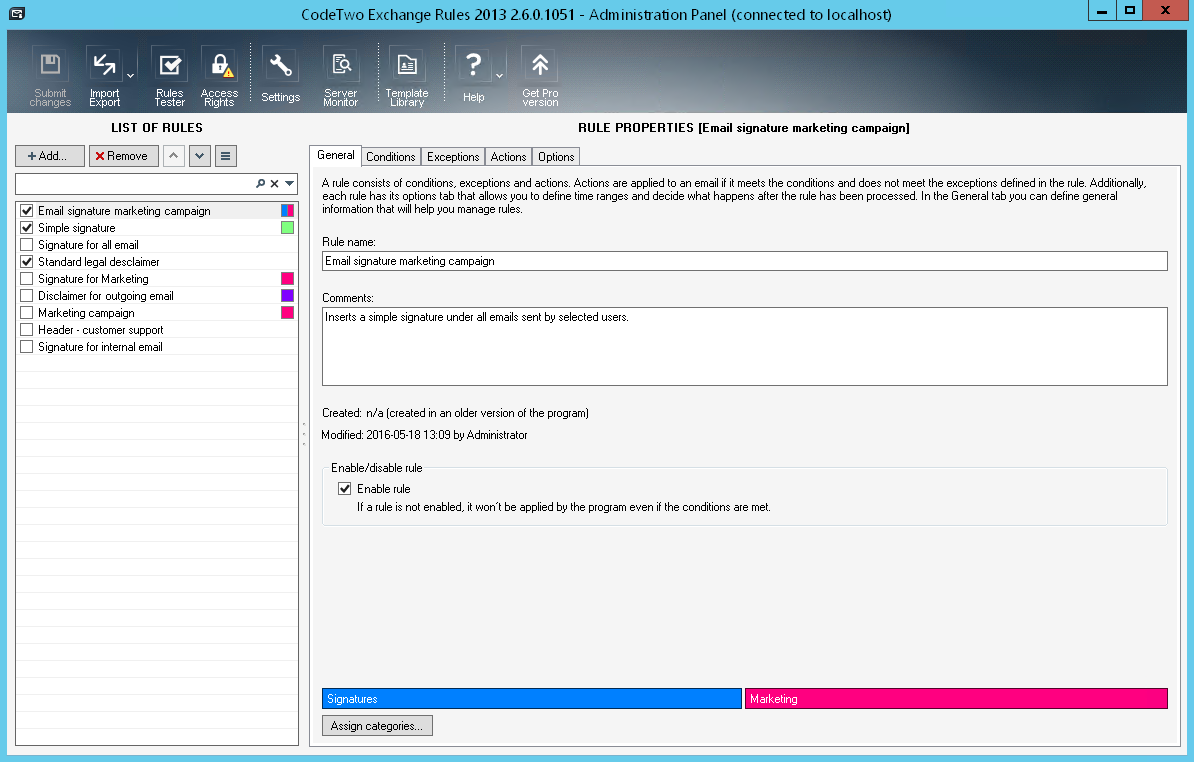Click the Assign categories... button
Screen dimensions: 1194x762
pos(377,726)
